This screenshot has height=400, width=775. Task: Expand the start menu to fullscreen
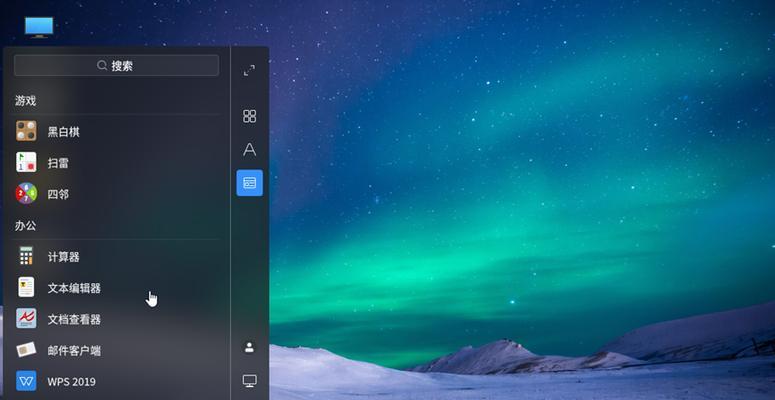(250, 71)
